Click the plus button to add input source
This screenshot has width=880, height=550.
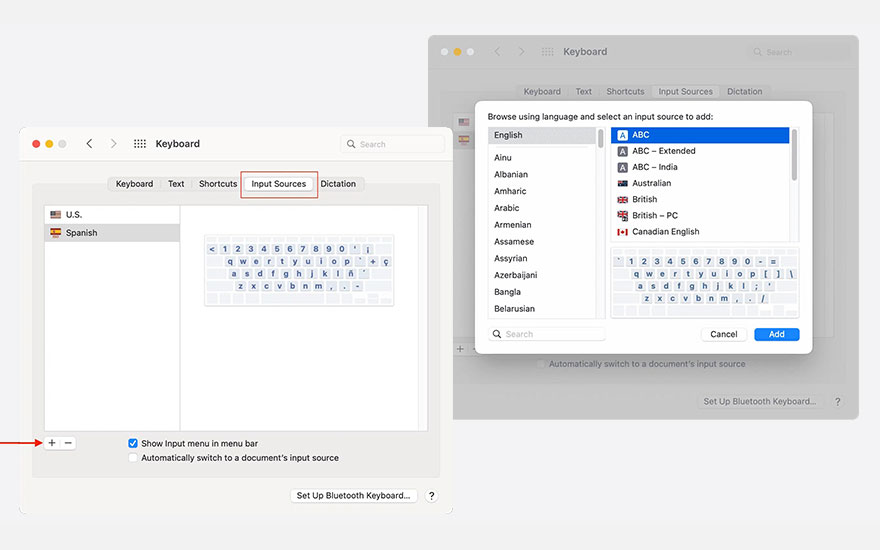point(52,443)
